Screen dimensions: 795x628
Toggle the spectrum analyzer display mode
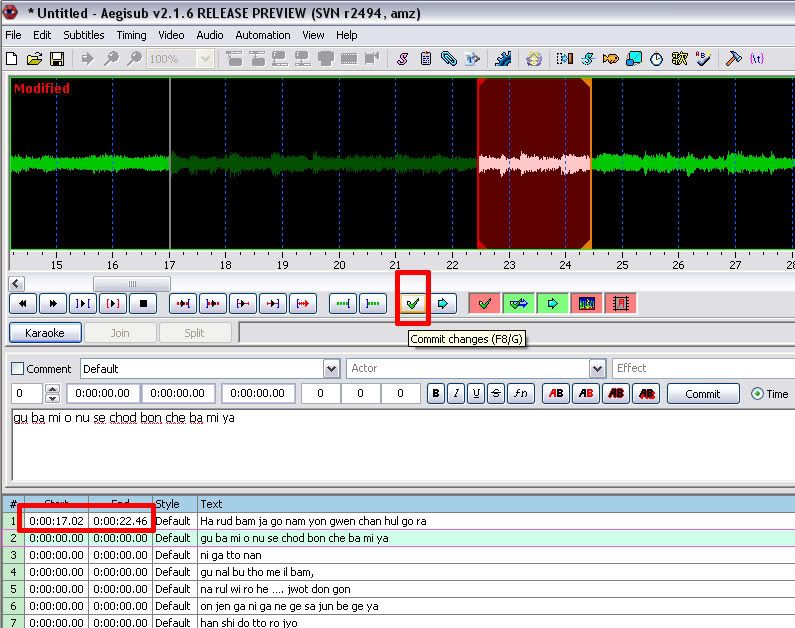tap(587, 303)
